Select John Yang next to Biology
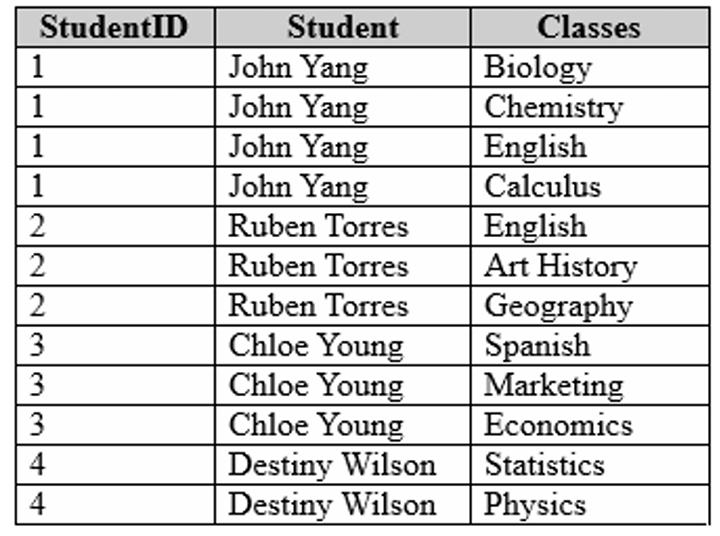This screenshot has width=720, height=536. (x=298, y=68)
